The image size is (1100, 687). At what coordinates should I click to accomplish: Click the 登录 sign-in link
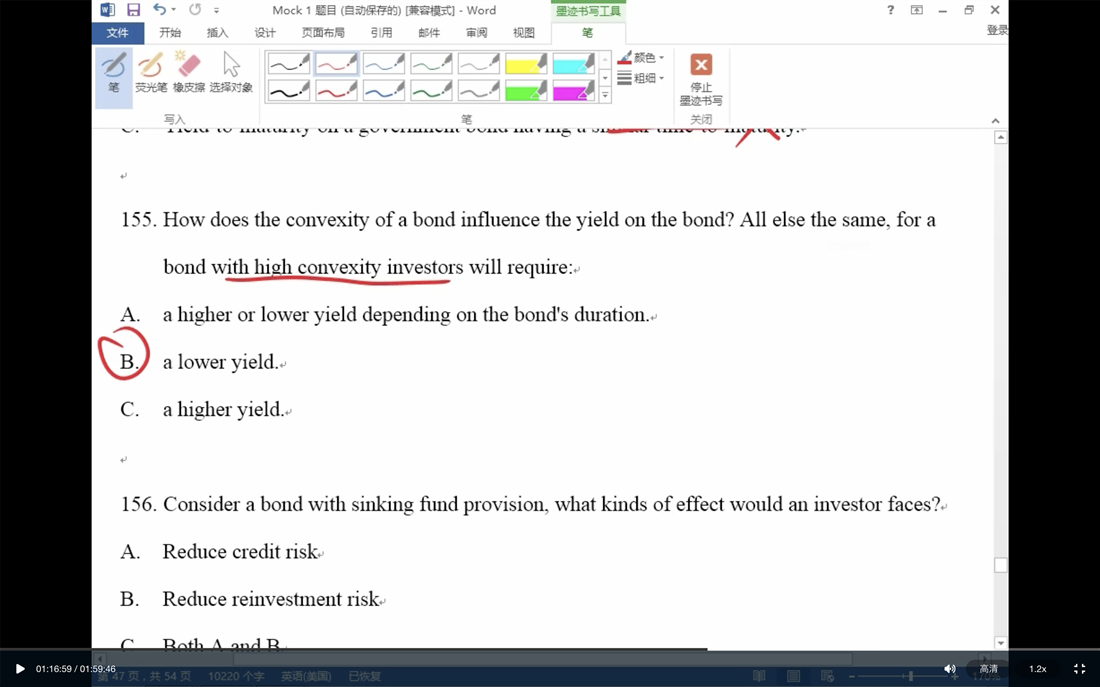997,30
